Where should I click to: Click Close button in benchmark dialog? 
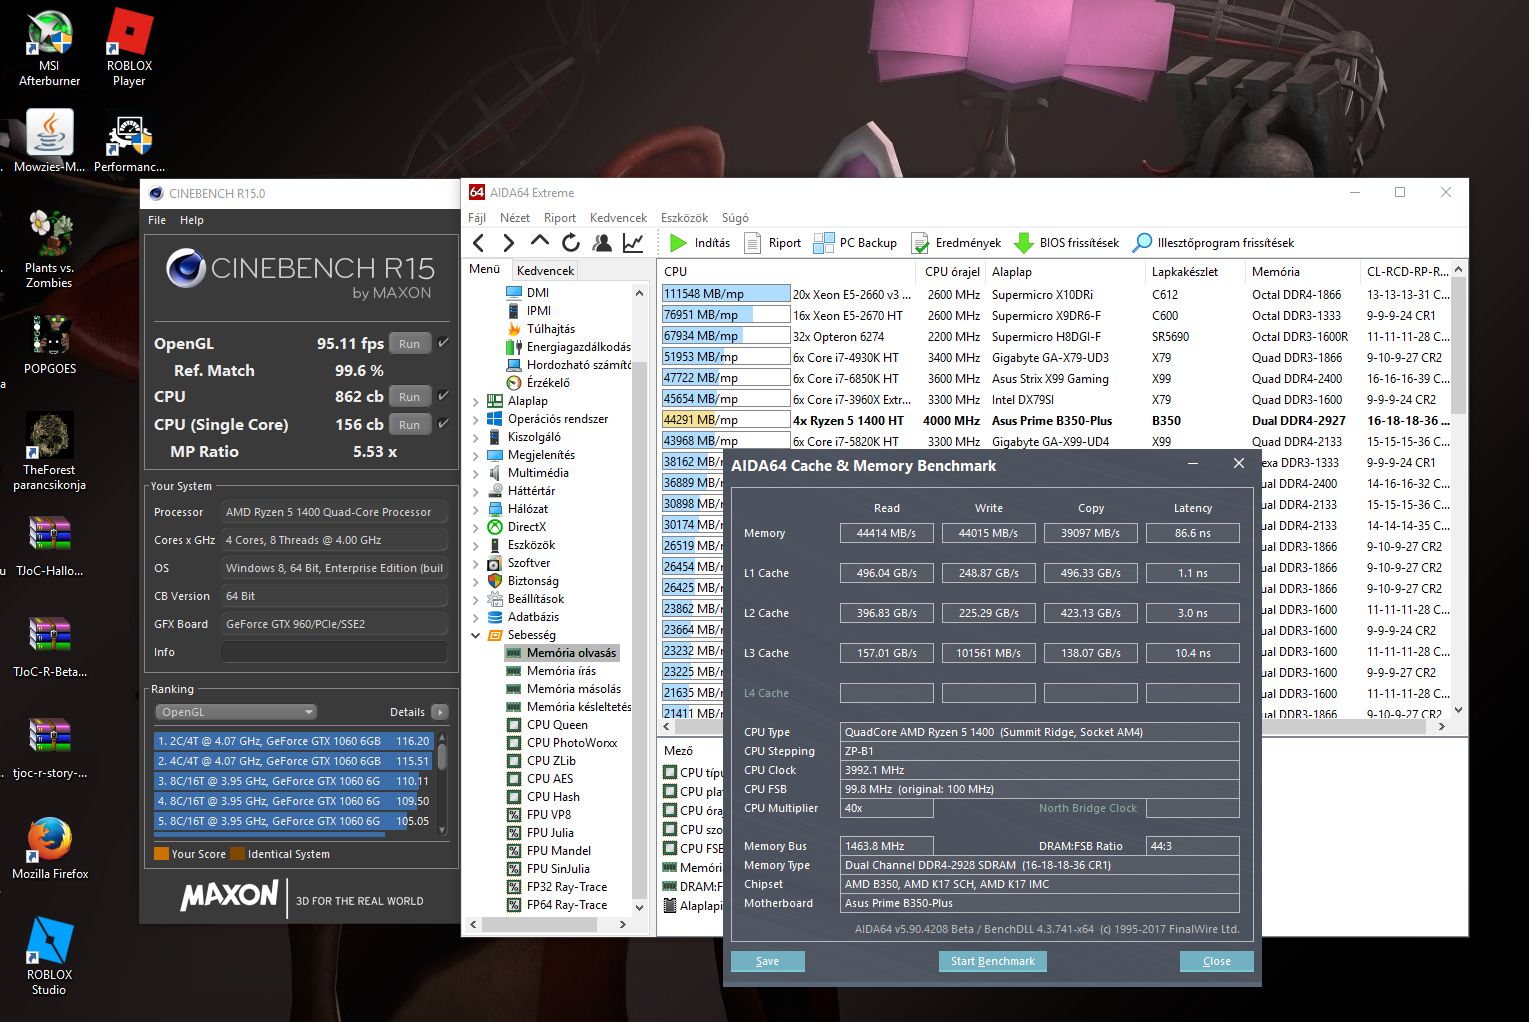tap(1216, 961)
